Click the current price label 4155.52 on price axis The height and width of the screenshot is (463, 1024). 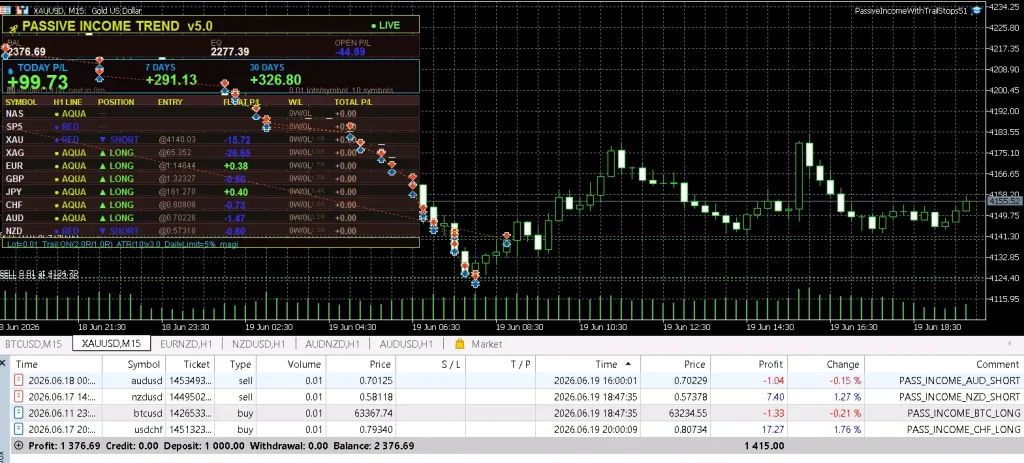1004,201
